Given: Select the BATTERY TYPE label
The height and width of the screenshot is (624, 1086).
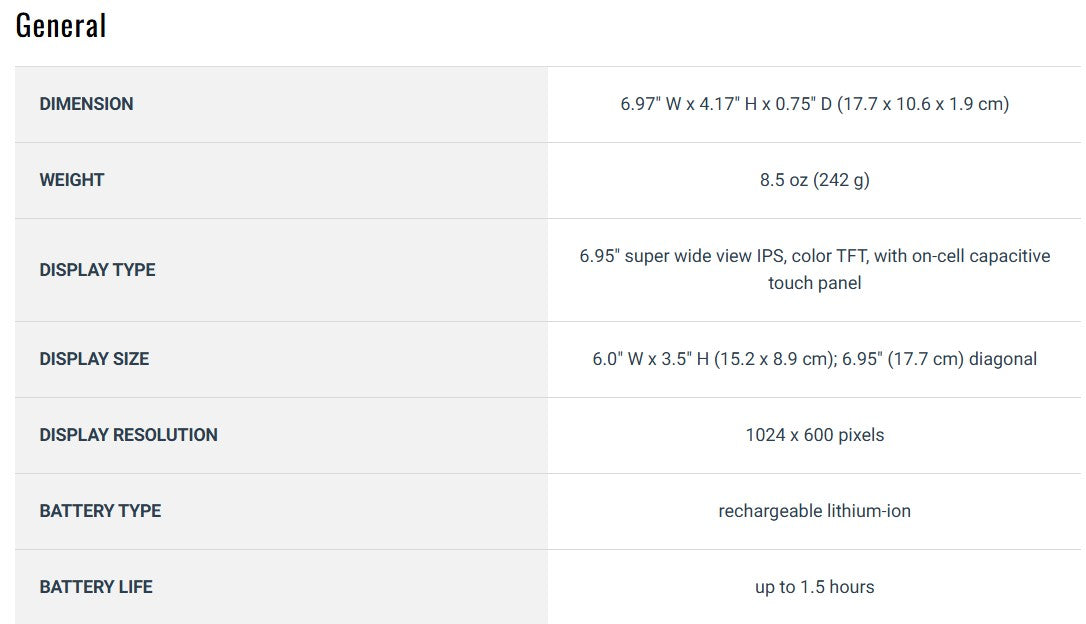Looking at the screenshot, I should pyautogui.click(x=100, y=511).
